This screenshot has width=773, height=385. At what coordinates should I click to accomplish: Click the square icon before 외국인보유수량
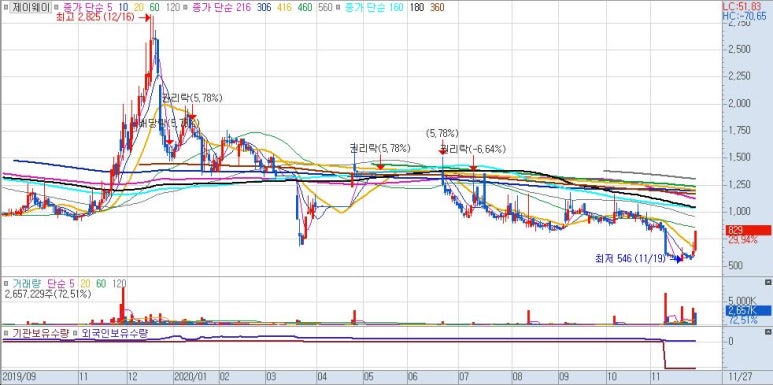[x=76, y=333]
